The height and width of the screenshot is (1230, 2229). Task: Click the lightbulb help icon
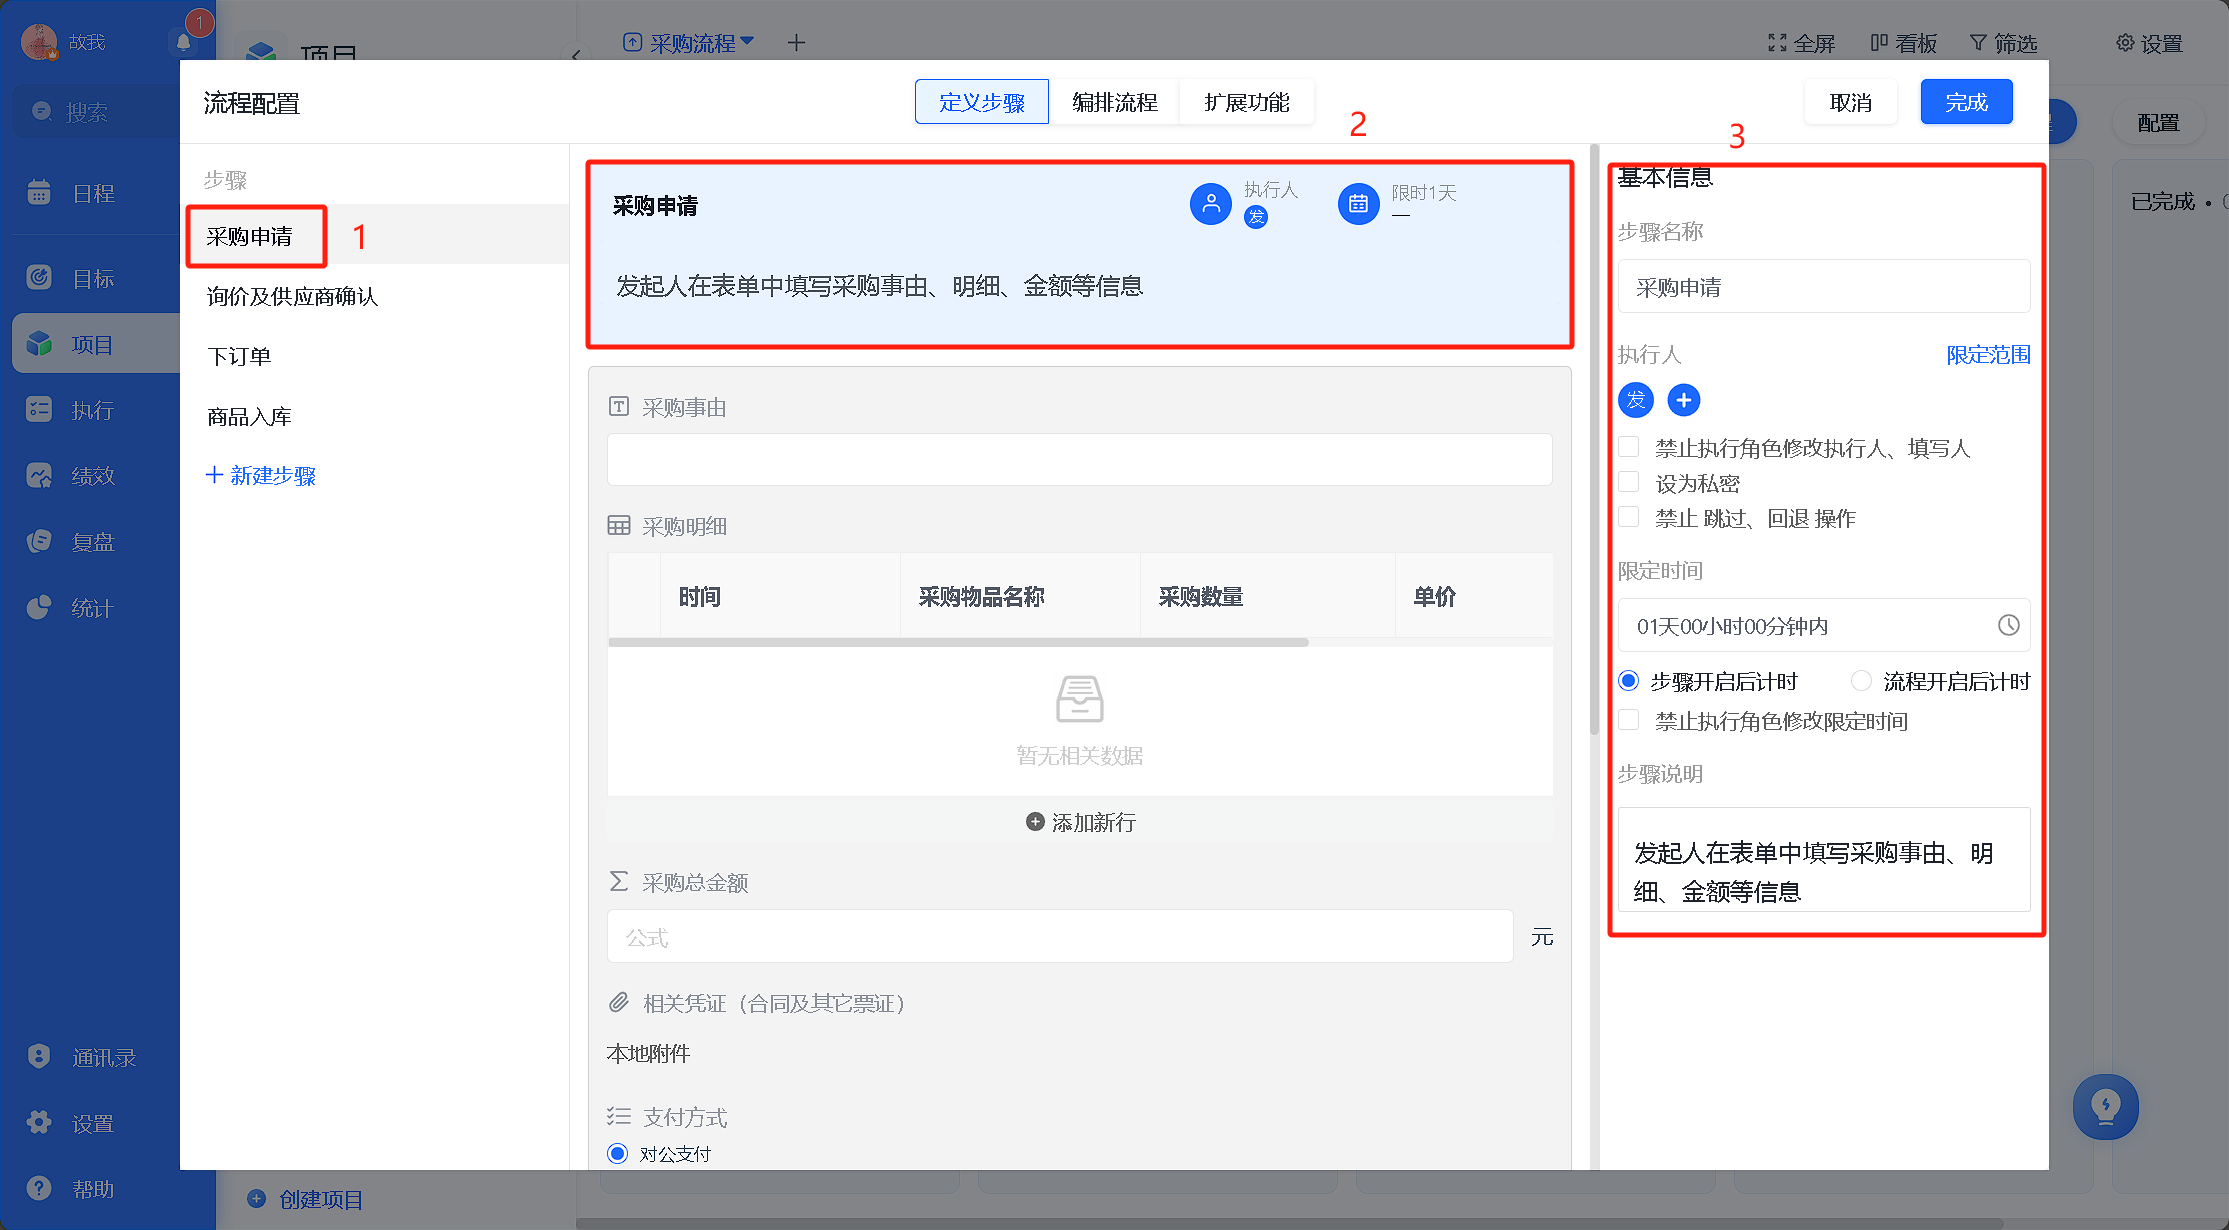(x=2106, y=1107)
